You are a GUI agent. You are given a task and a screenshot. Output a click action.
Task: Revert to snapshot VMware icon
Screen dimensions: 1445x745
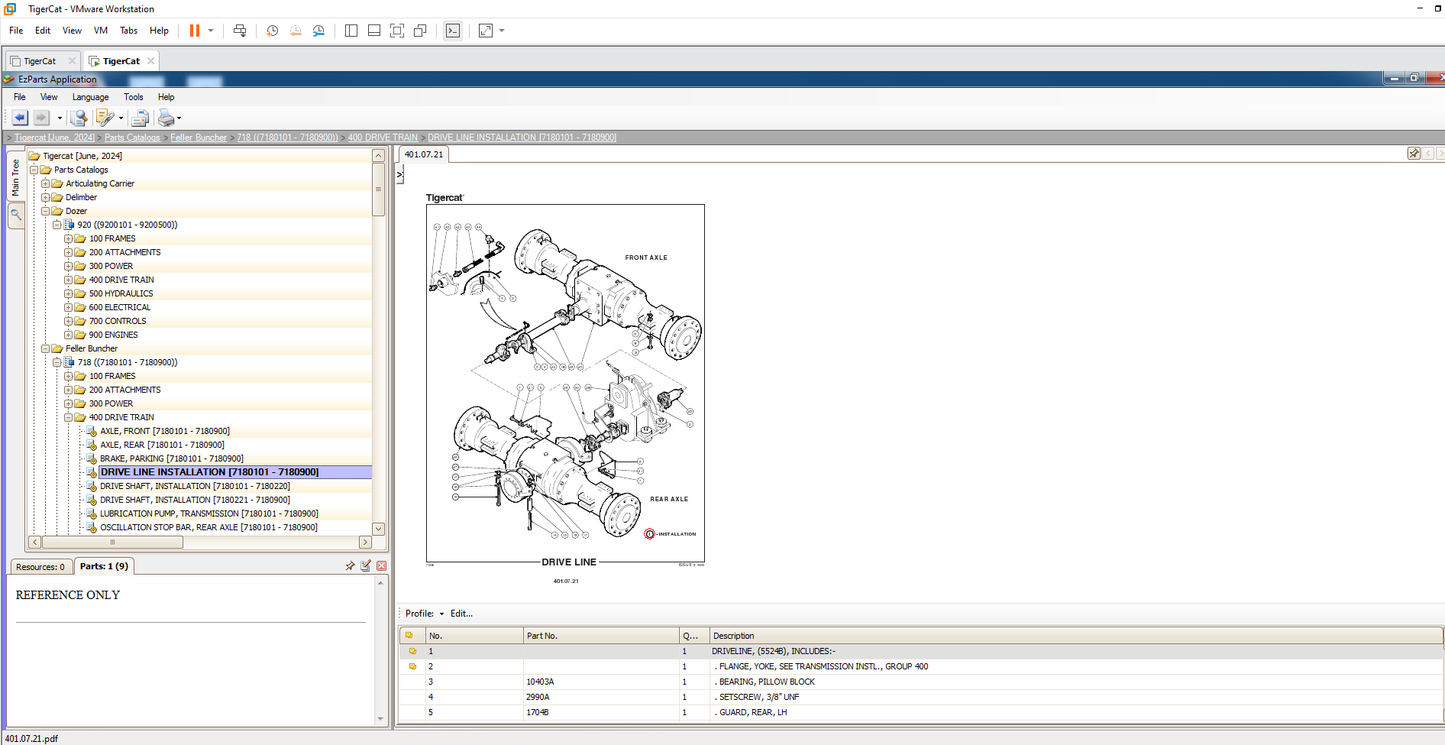(296, 31)
